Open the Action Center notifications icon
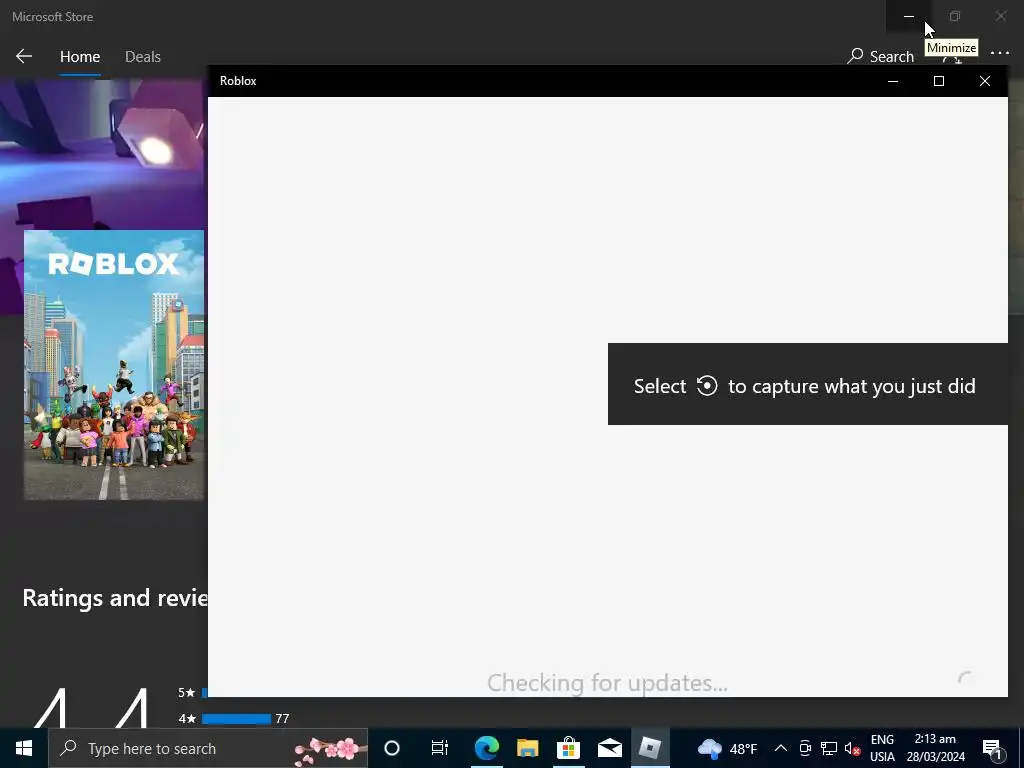The width and height of the screenshot is (1024, 768). (x=993, y=748)
